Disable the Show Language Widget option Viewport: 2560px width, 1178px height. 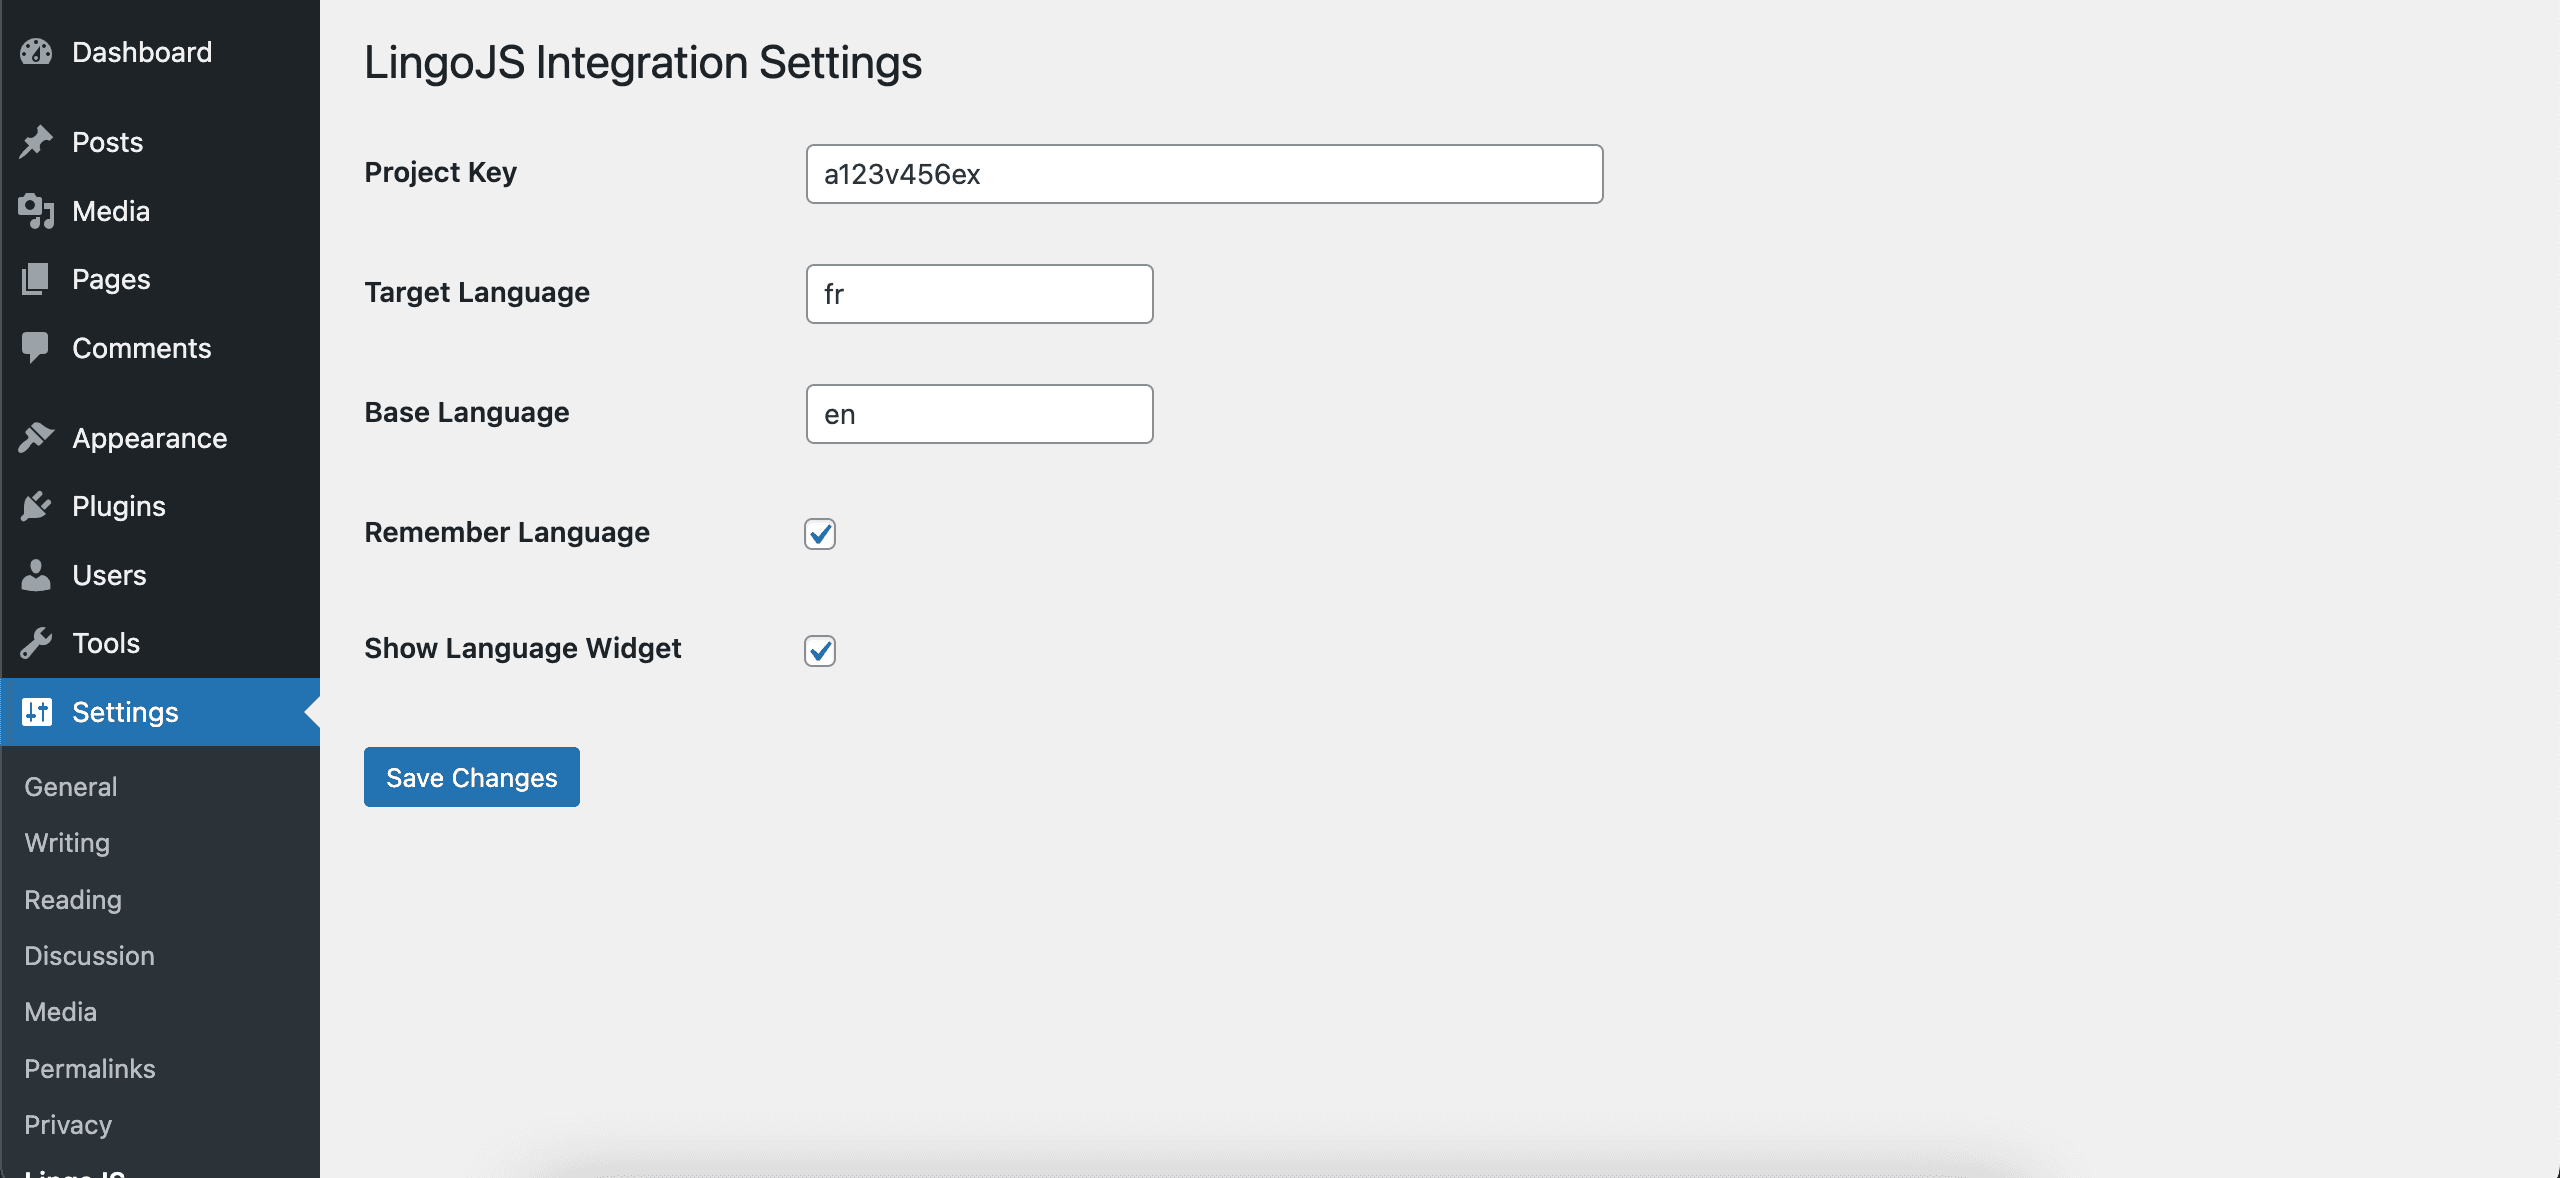(x=820, y=651)
